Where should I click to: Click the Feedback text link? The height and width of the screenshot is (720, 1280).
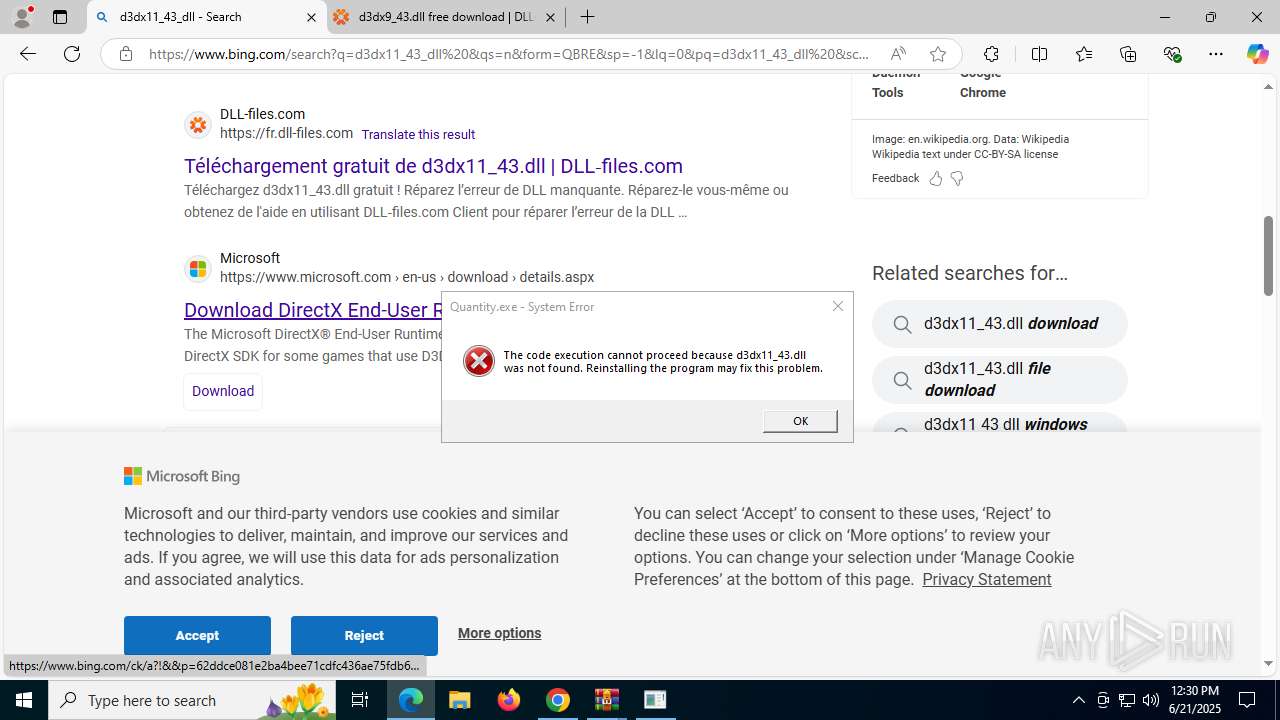(895, 178)
